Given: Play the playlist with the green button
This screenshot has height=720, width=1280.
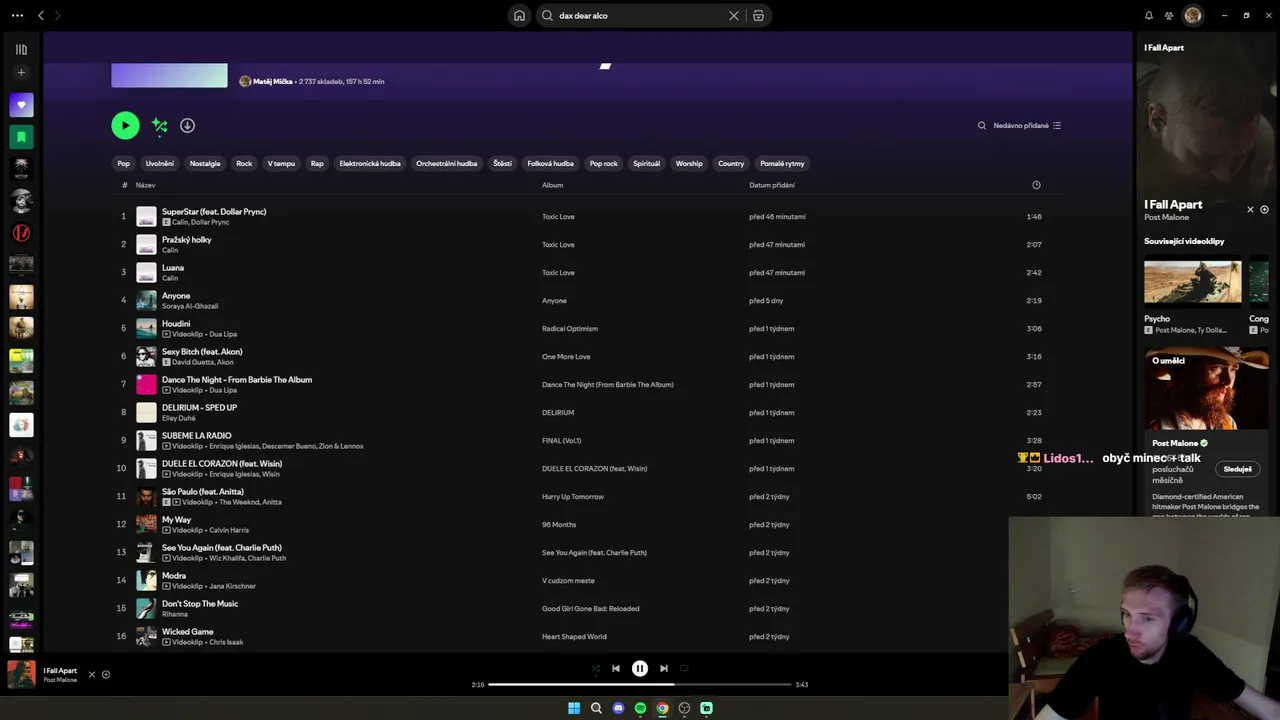Looking at the screenshot, I should pyautogui.click(x=125, y=125).
